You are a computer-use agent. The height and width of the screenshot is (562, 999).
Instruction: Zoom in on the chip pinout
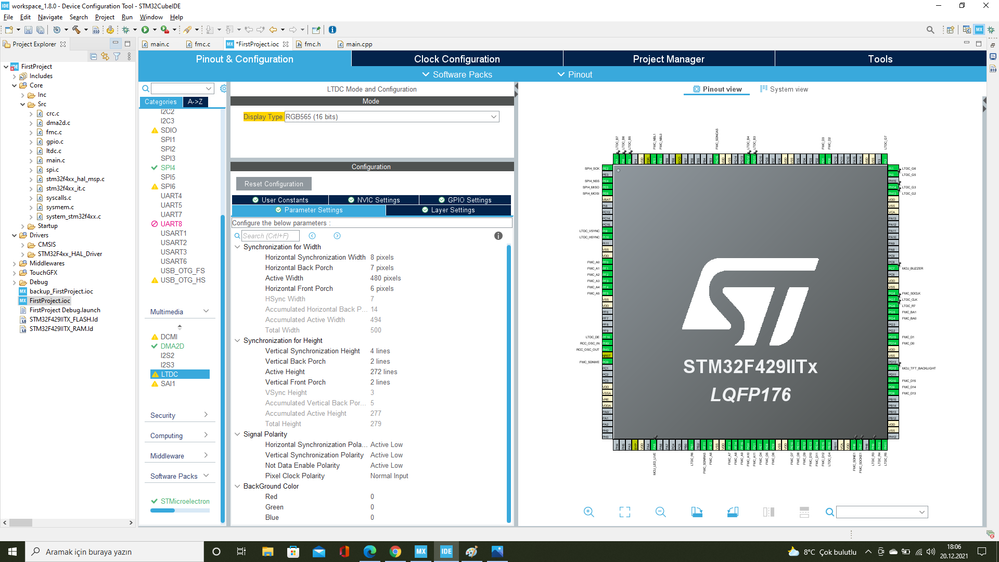(588, 512)
